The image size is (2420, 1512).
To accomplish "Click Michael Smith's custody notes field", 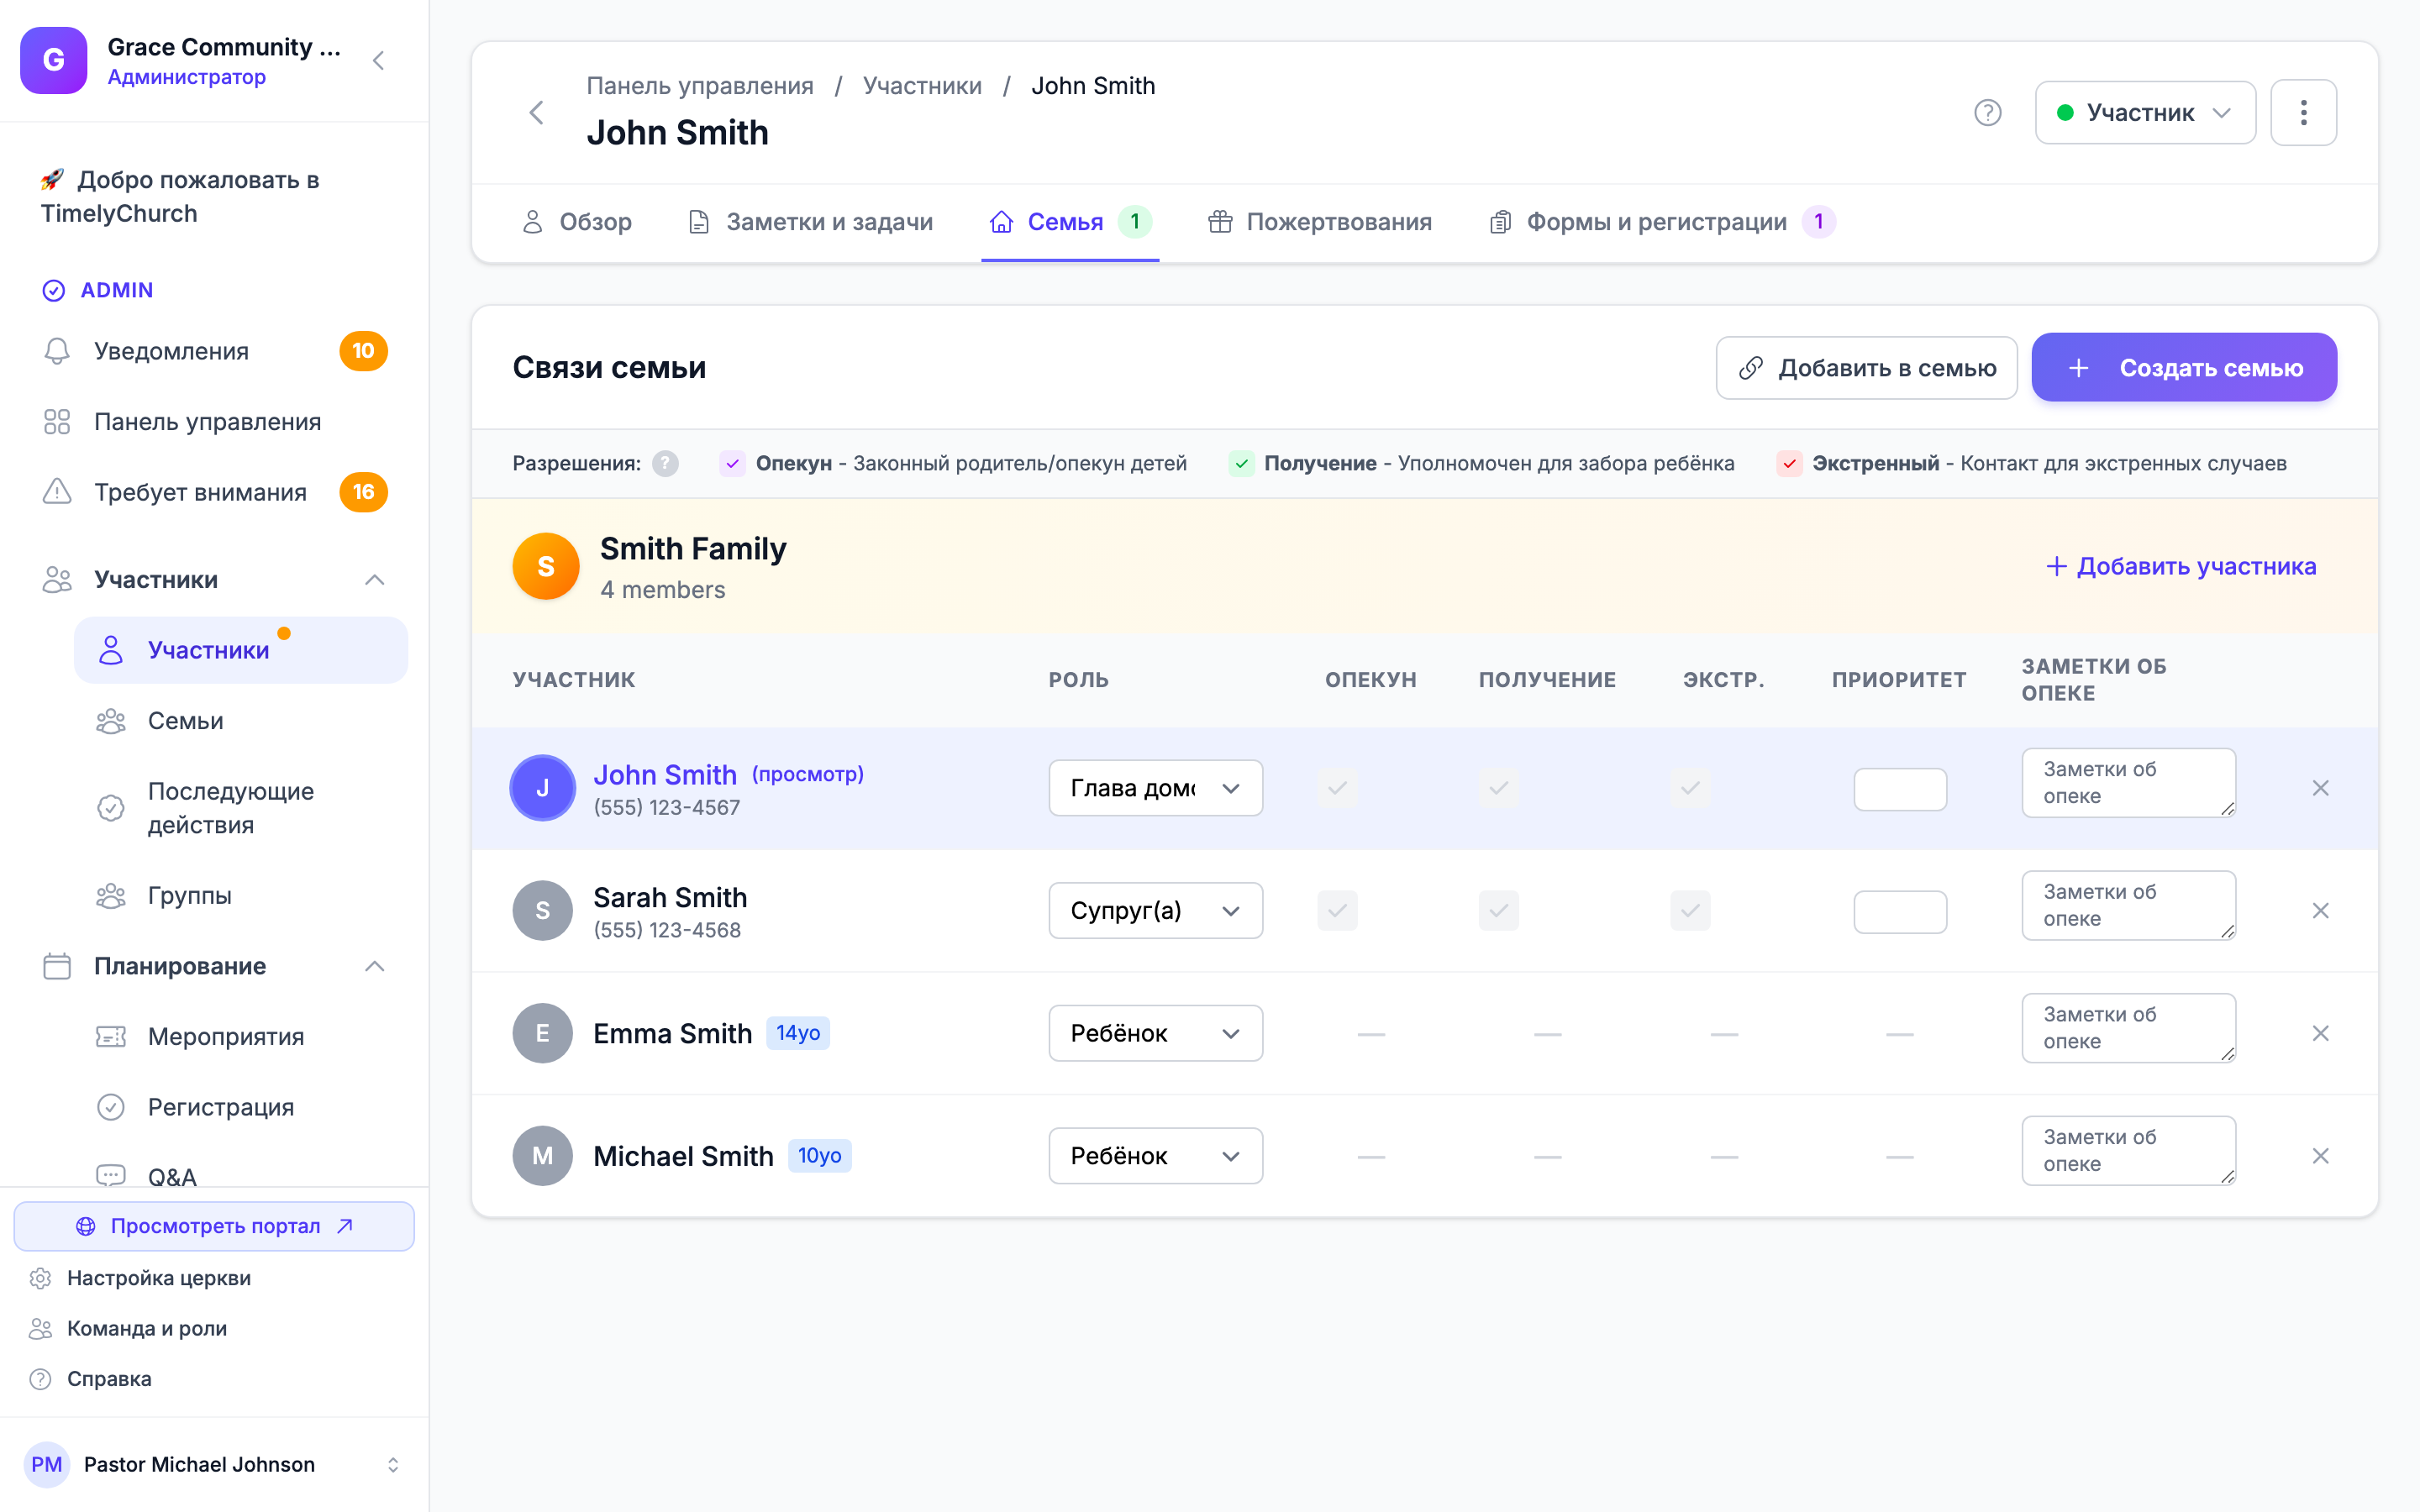I will [2128, 1151].
